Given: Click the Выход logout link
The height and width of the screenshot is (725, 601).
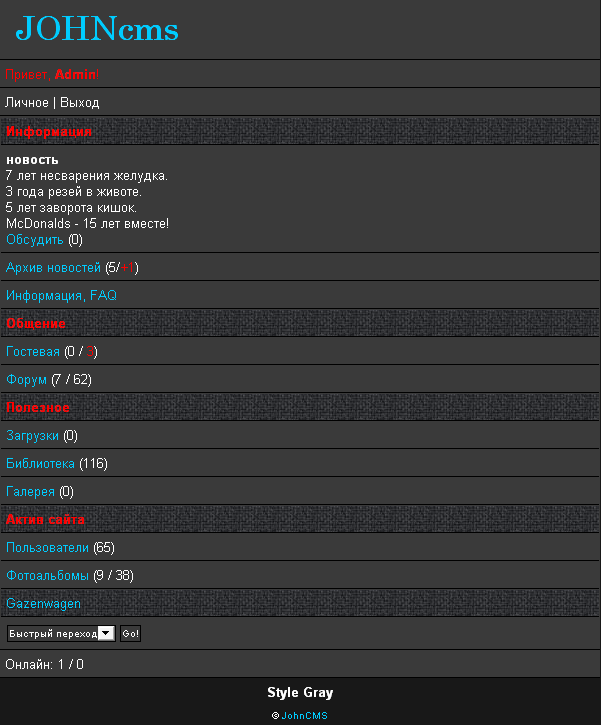Looking at the screenshot, I should [x=80, y=103].
